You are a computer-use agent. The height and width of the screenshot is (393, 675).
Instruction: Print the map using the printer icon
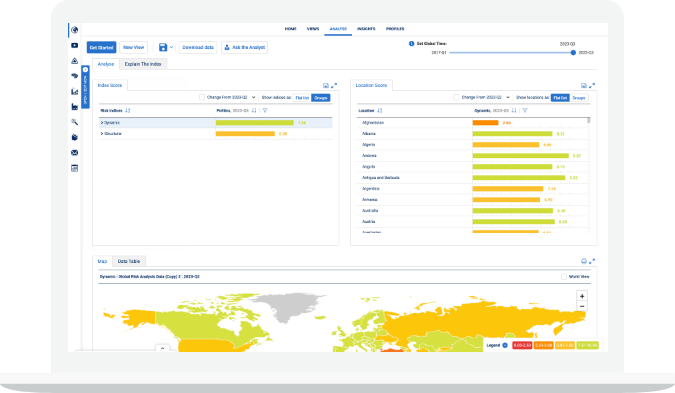pyautogui.click(x=584, y=261)
